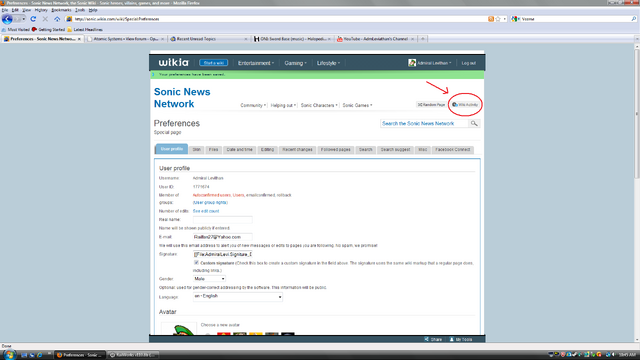
Task: Click the Random Page button
Action: coord(431,105)
